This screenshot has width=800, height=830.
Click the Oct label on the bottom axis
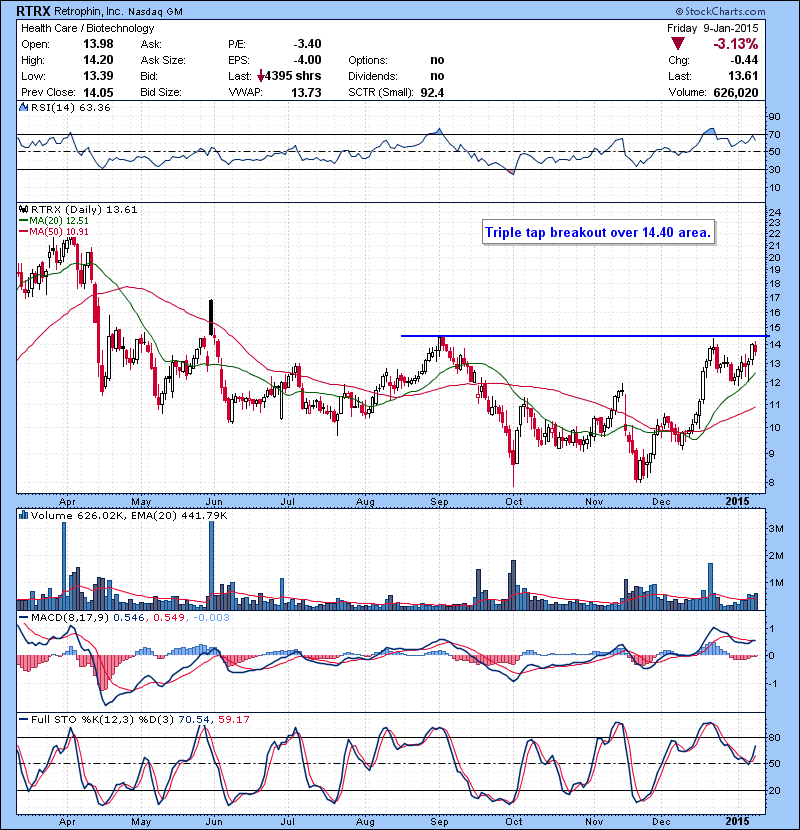coord(513,822)
